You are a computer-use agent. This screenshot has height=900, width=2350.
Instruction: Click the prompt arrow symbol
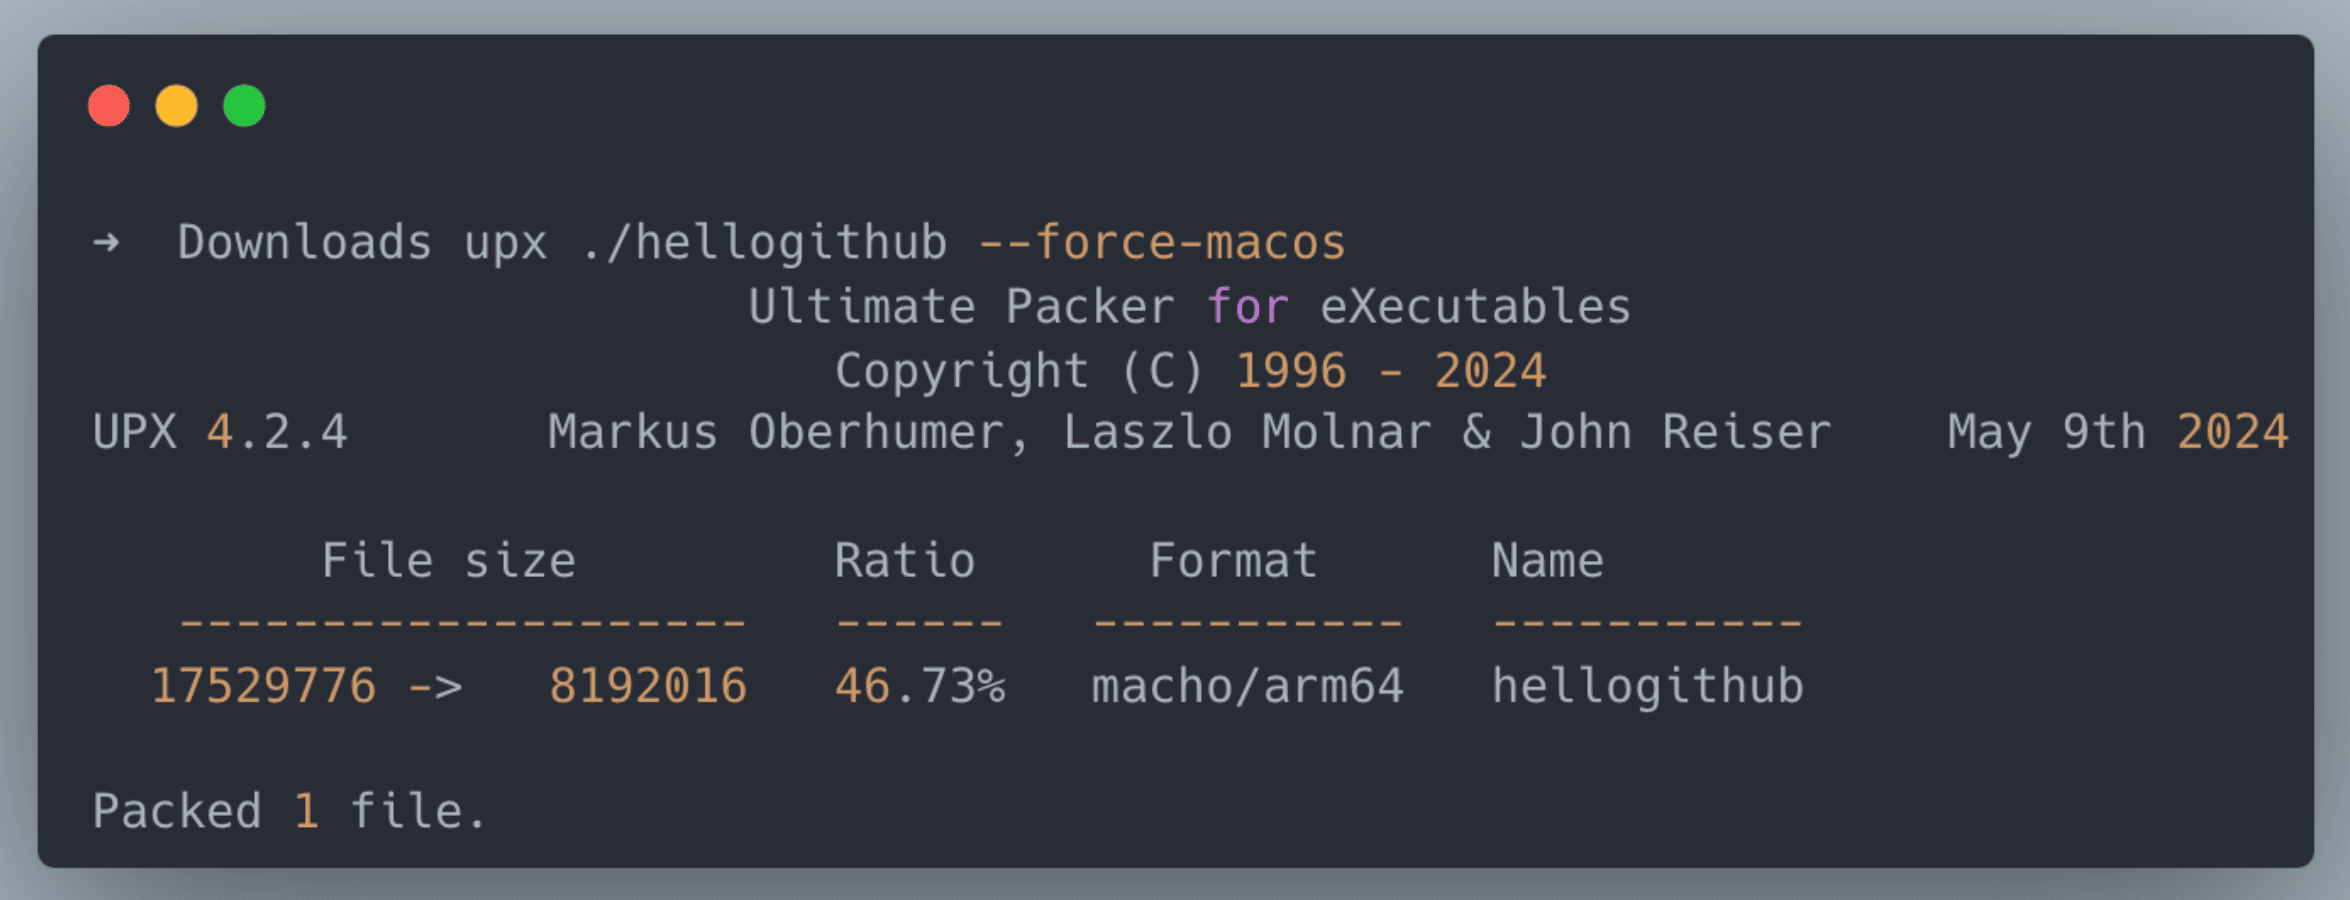coord(106,243)
